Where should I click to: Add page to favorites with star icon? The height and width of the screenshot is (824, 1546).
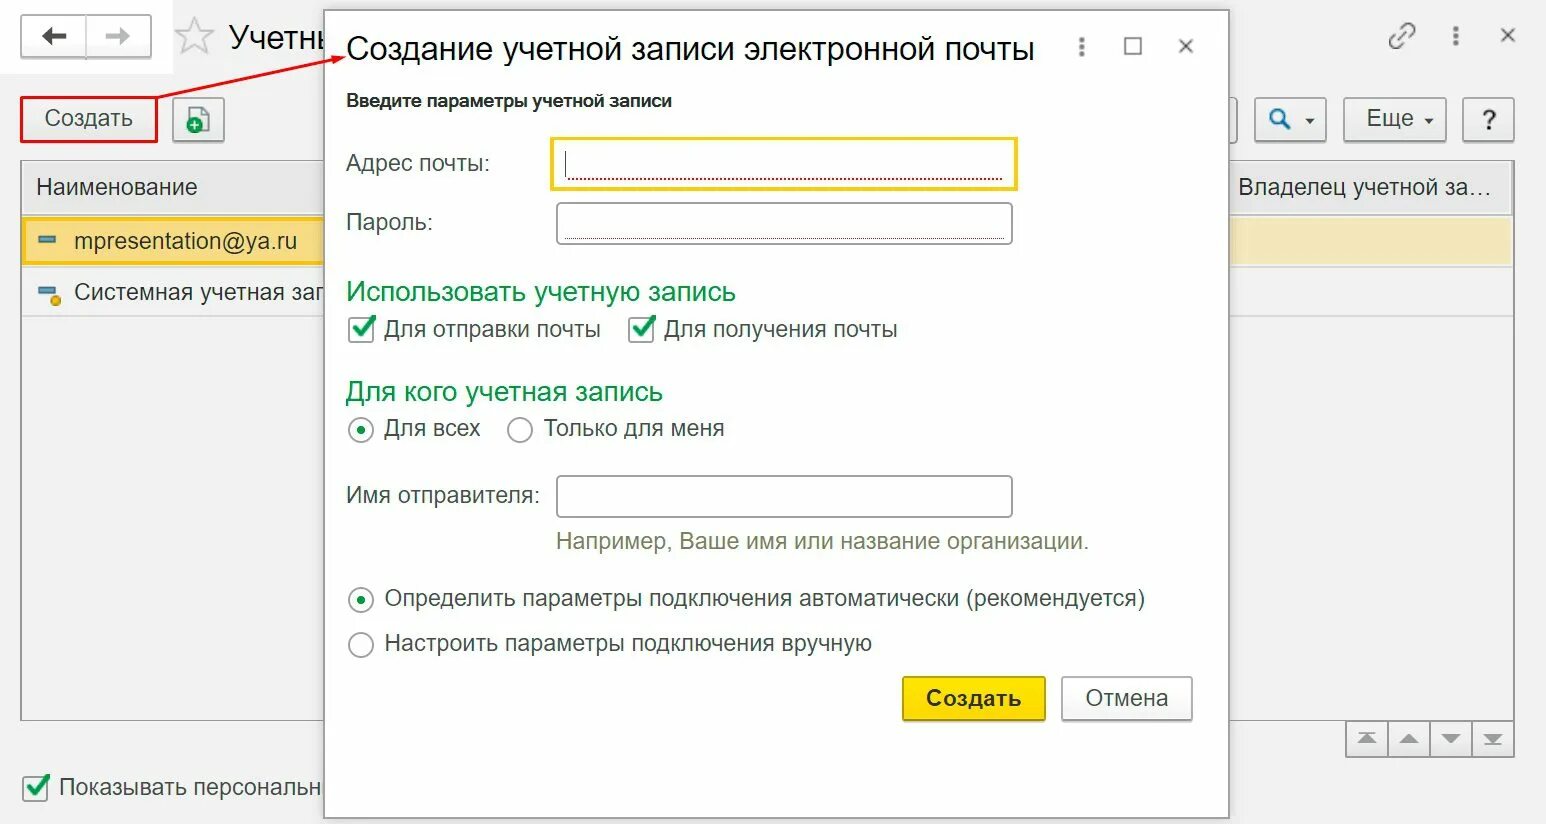tap(194, 37)
